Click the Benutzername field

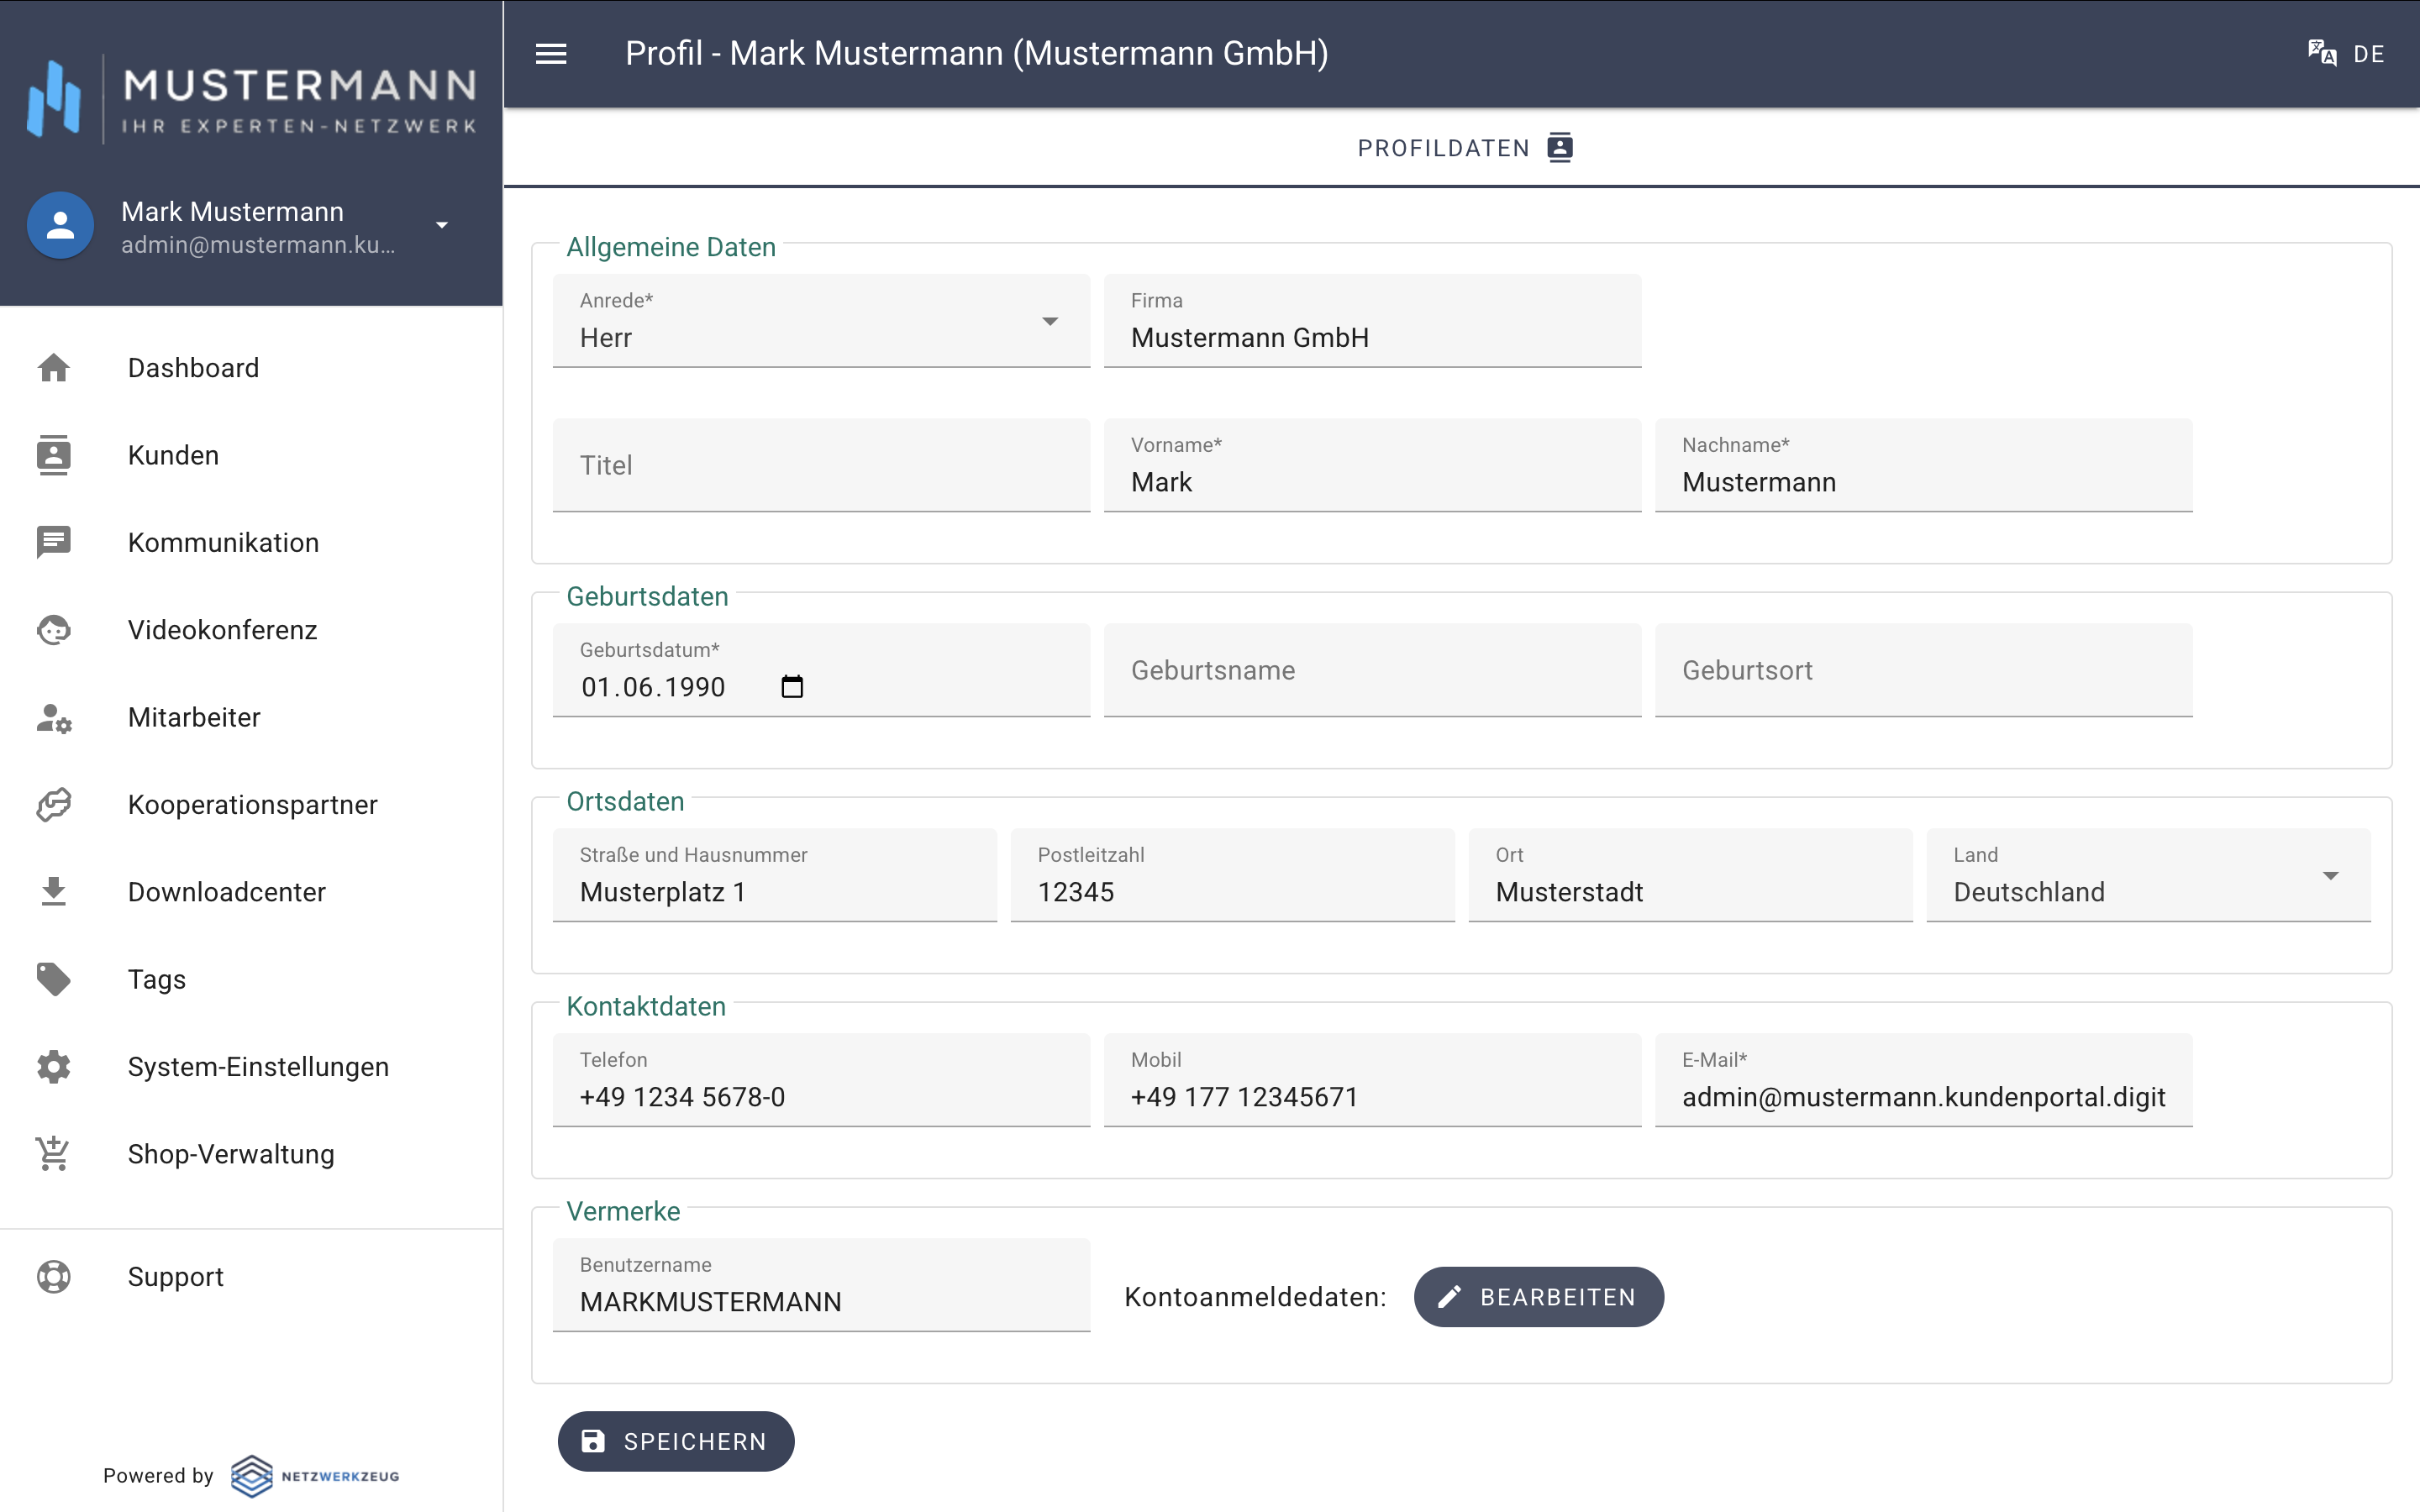(x=821, y=1285)
